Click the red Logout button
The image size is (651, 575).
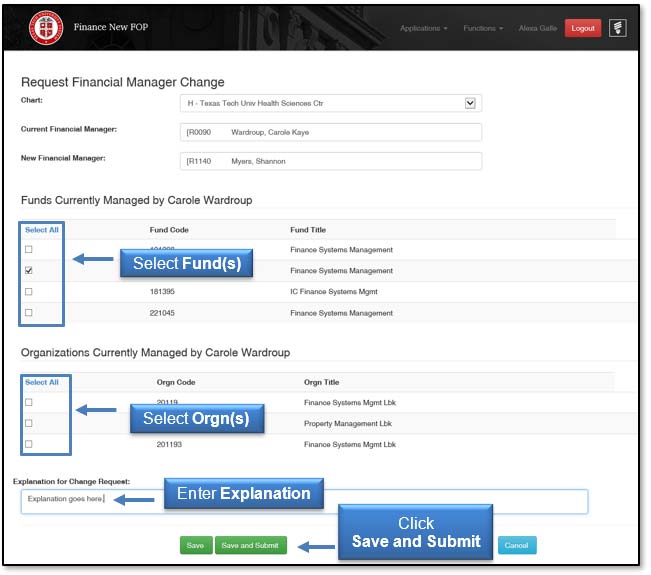[582, 28]
